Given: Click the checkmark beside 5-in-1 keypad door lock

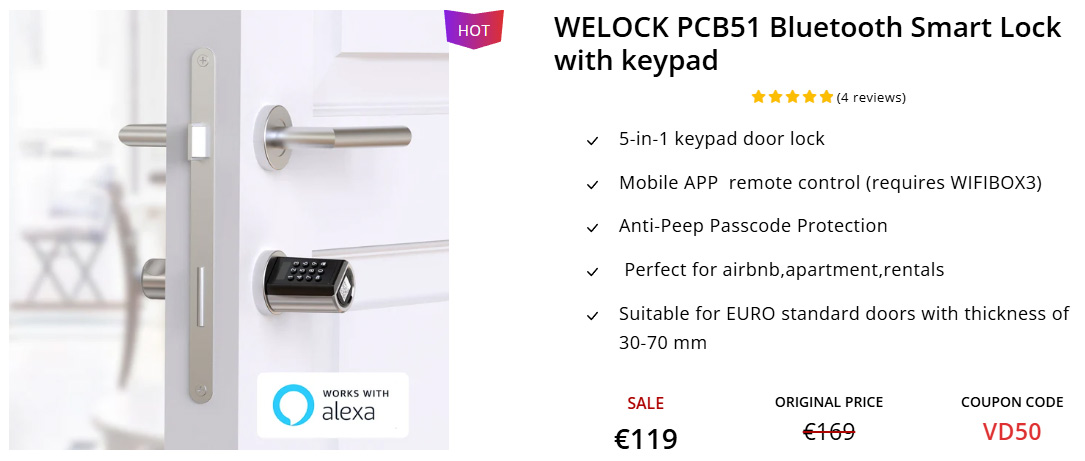Looking at the screenshot, I should [593, 141].
